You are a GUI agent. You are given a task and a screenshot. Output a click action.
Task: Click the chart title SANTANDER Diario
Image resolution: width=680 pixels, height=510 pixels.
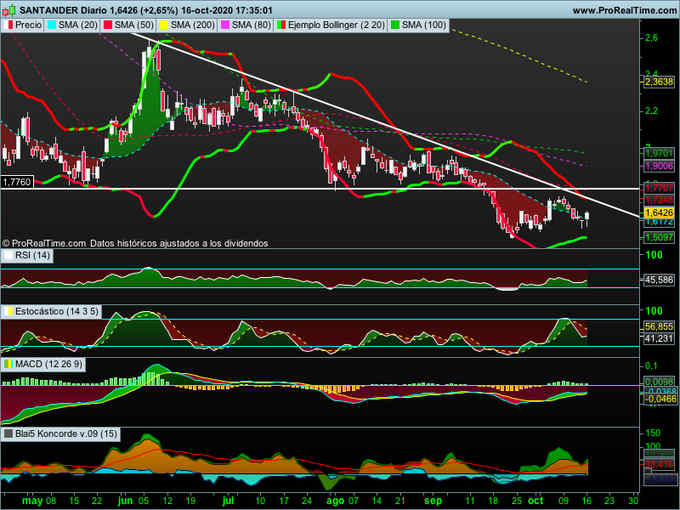62,10
